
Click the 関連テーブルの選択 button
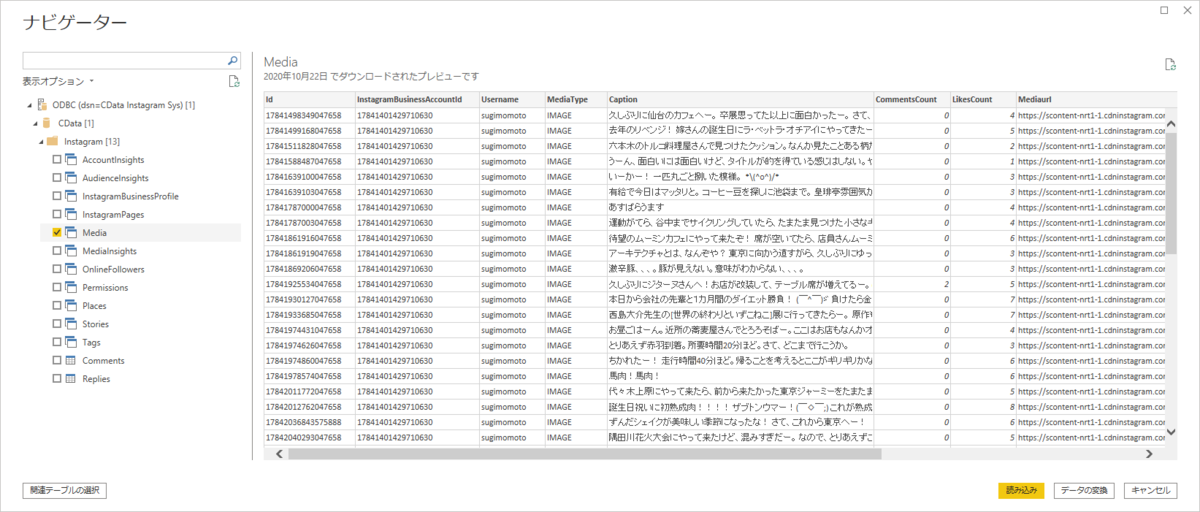[64, 490]
